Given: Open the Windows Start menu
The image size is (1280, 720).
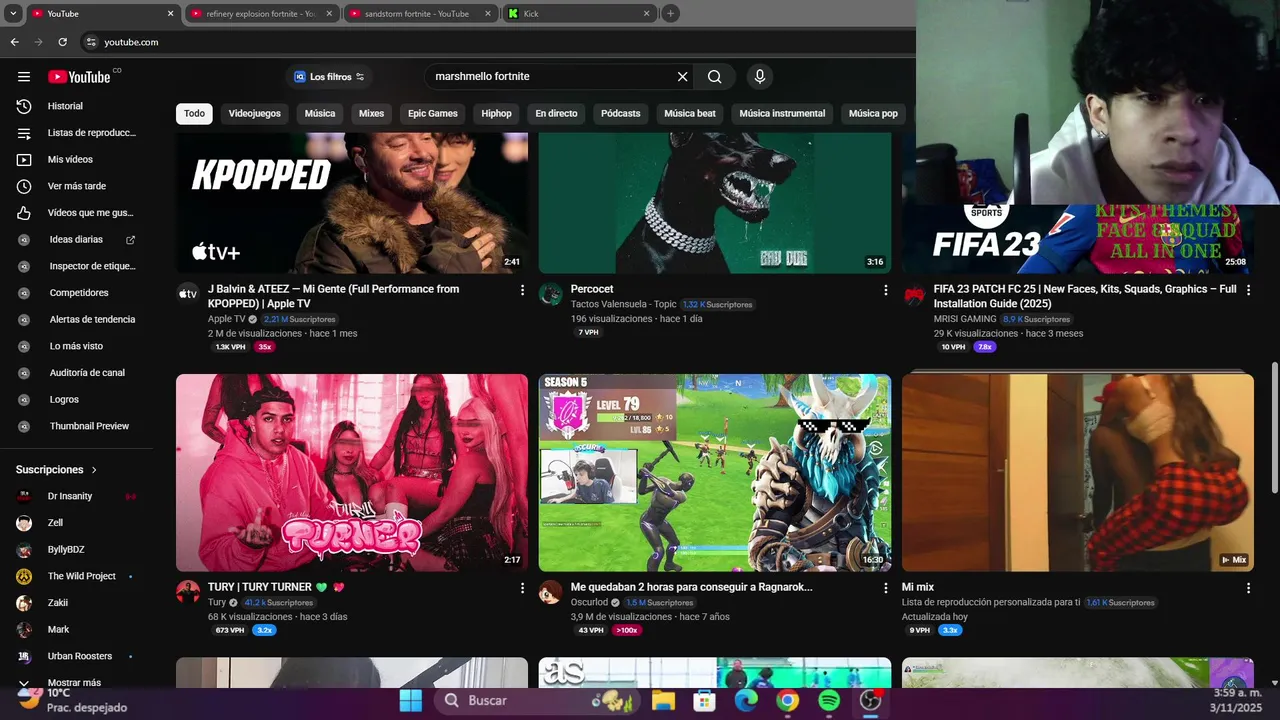Looking at the screenshot, I should coord(411,701).
